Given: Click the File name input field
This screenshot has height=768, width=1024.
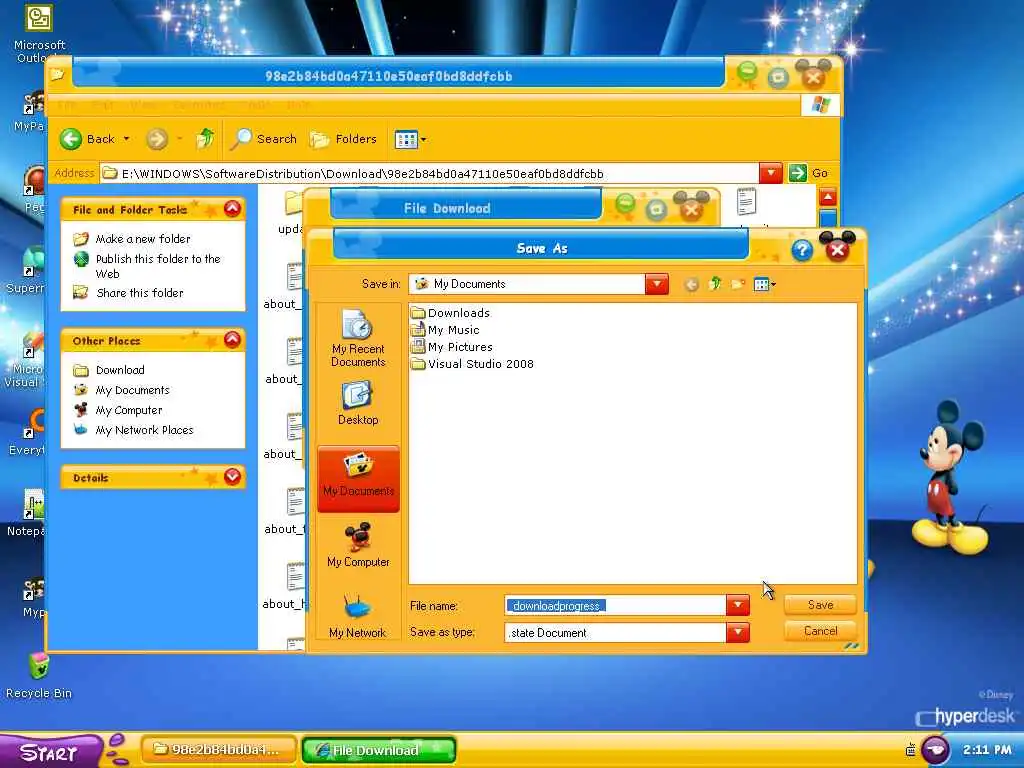Looking at the screenshot, I should (x=615, y=605).
